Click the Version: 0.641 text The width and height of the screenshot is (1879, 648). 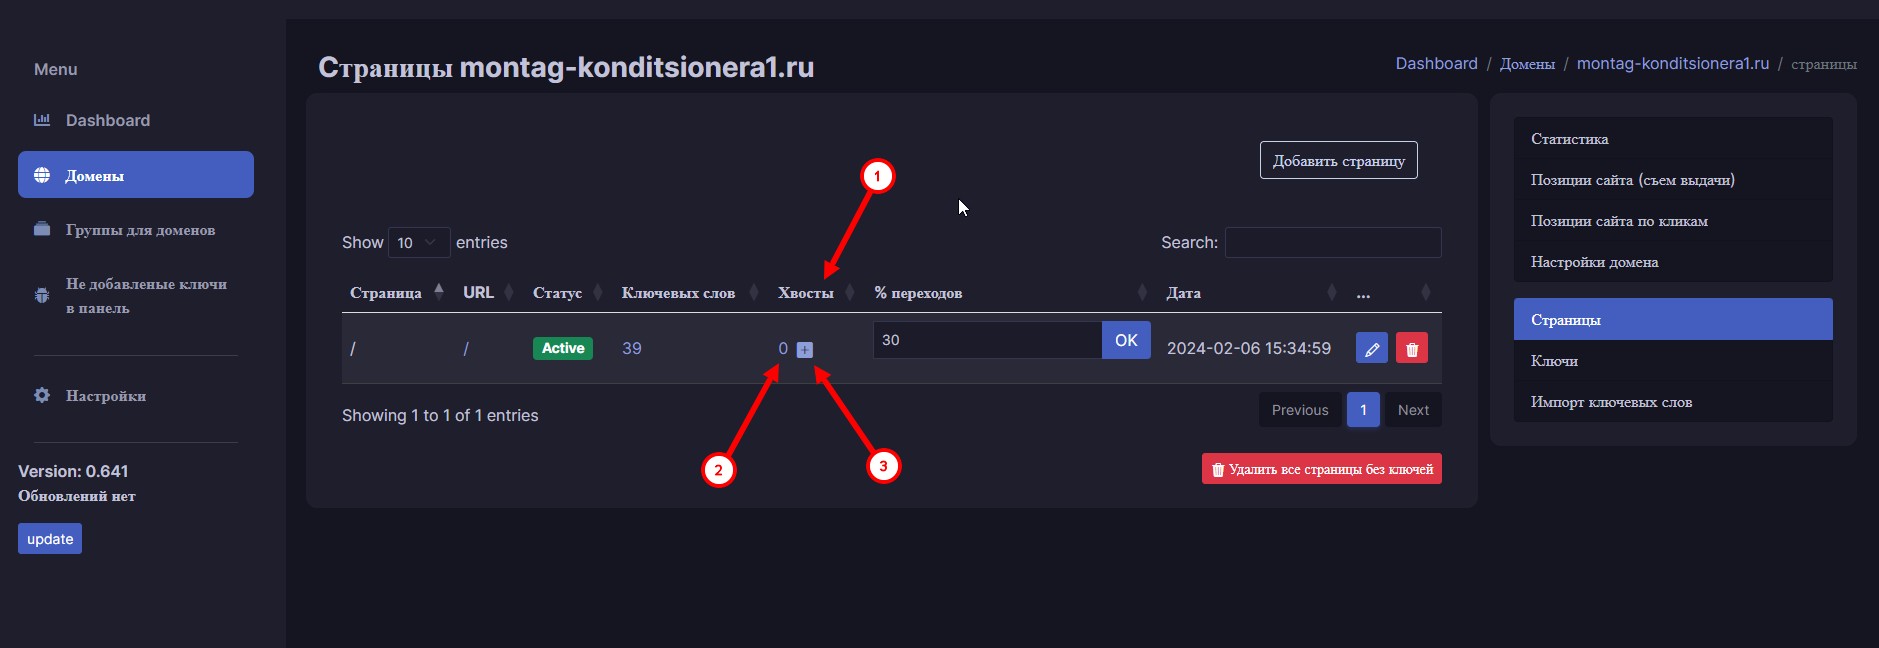coord(73,471)
